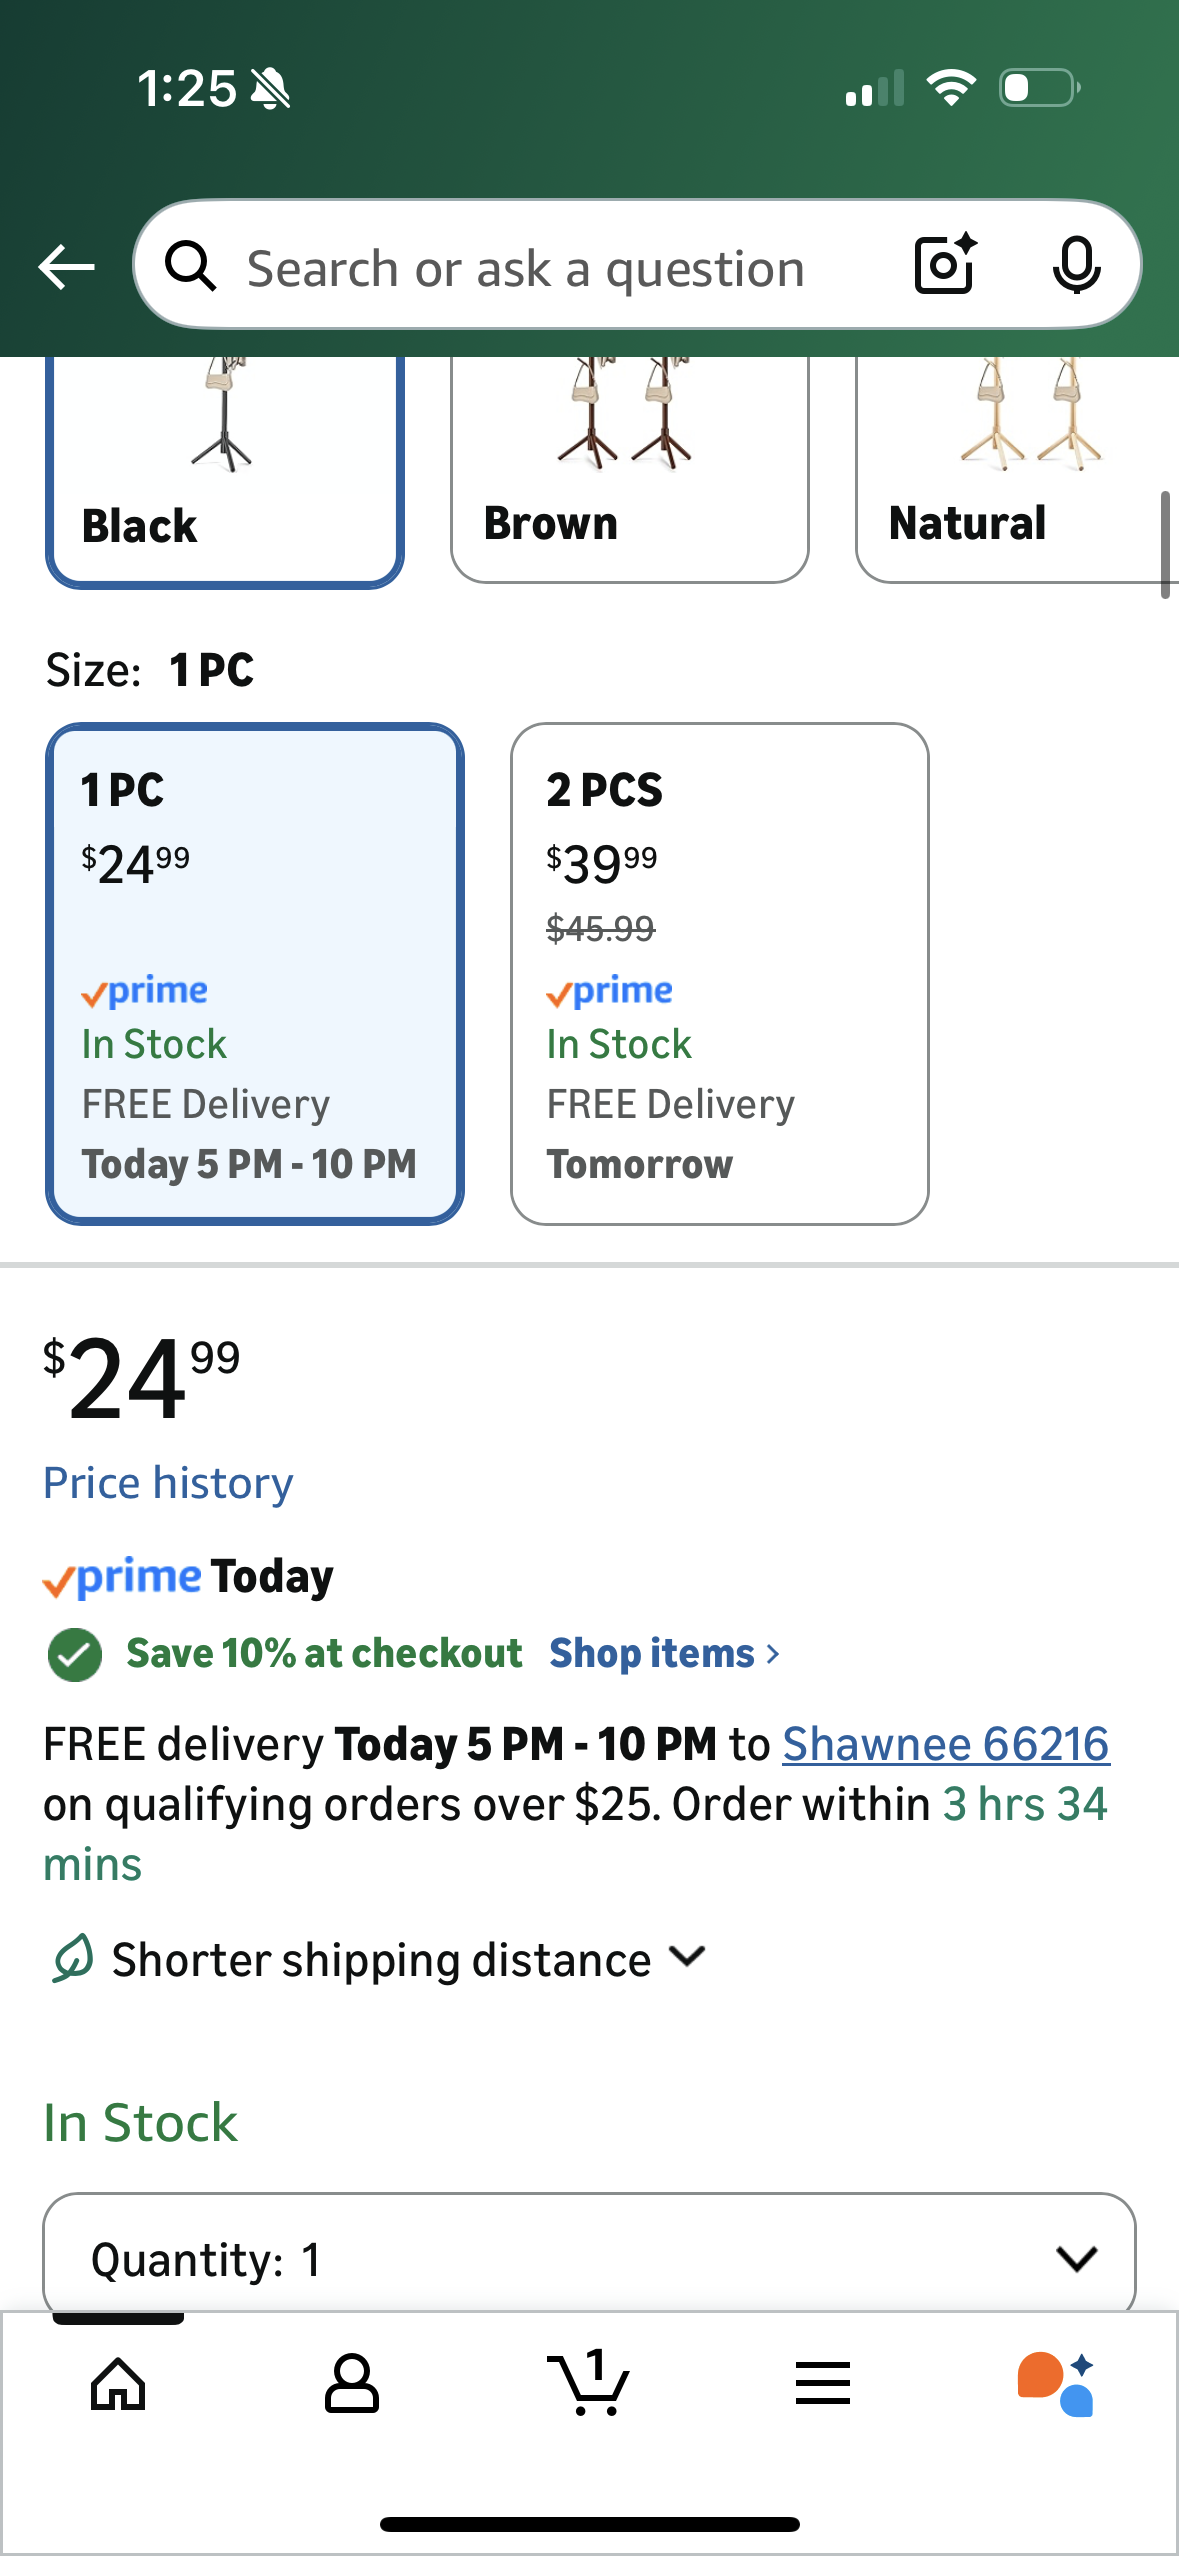Open the Price history link
1179x2556 pixels.
tap(168, 1483)
